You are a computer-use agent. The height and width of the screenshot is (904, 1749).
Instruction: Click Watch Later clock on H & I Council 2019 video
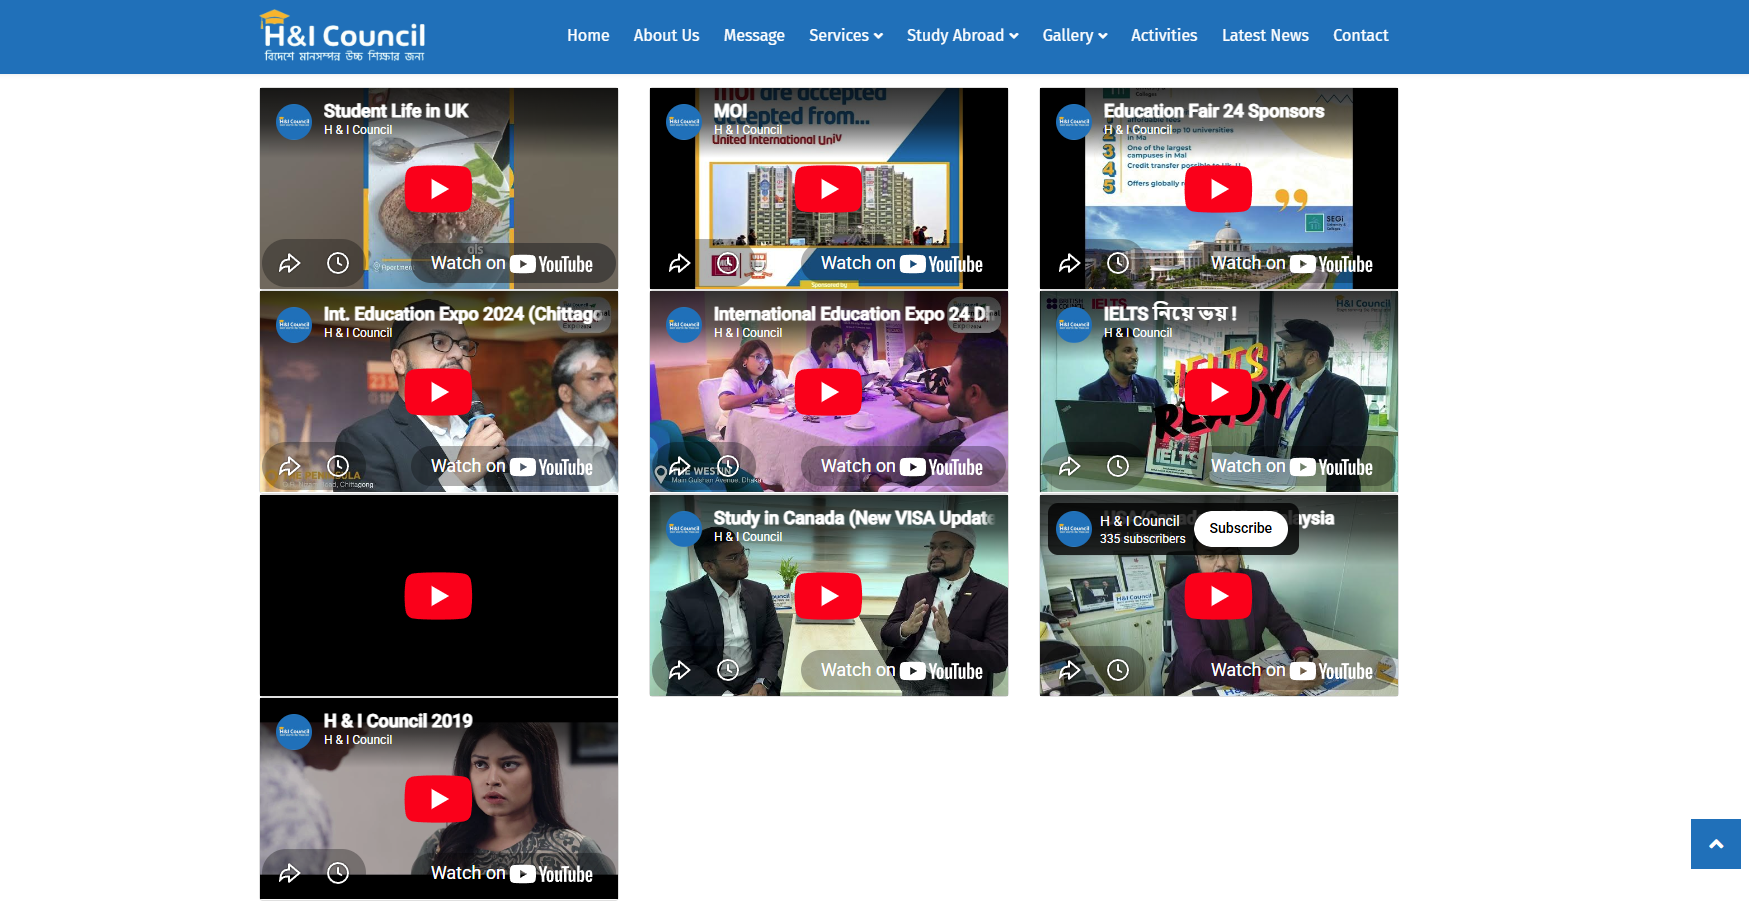338,873
